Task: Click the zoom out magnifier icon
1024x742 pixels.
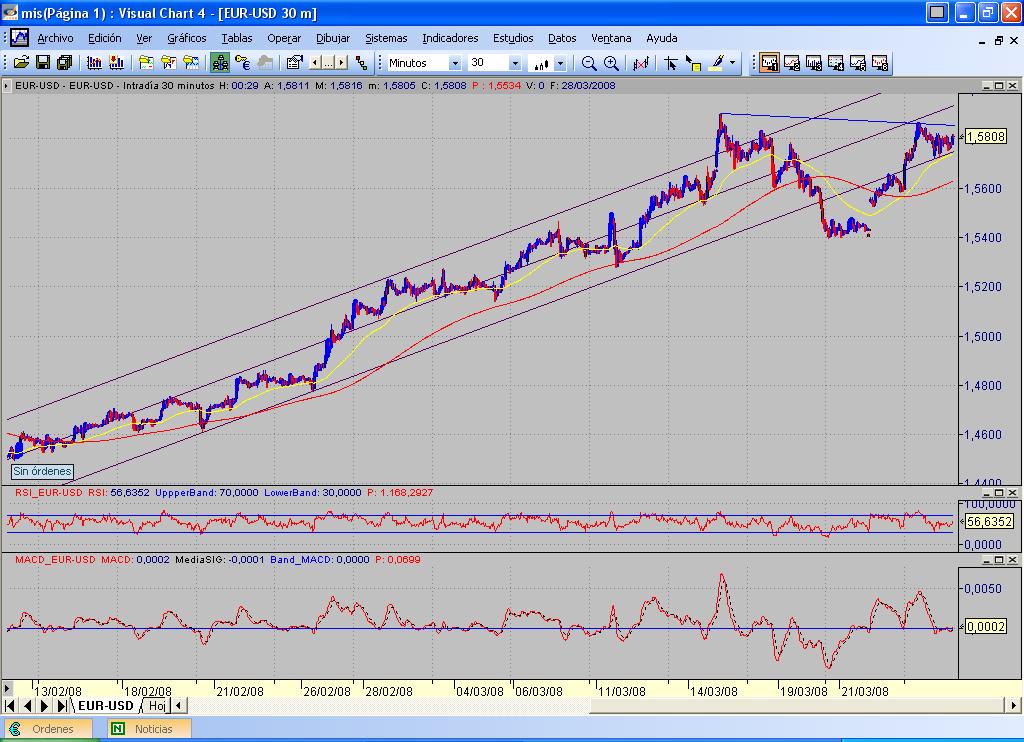Action: 589,62
